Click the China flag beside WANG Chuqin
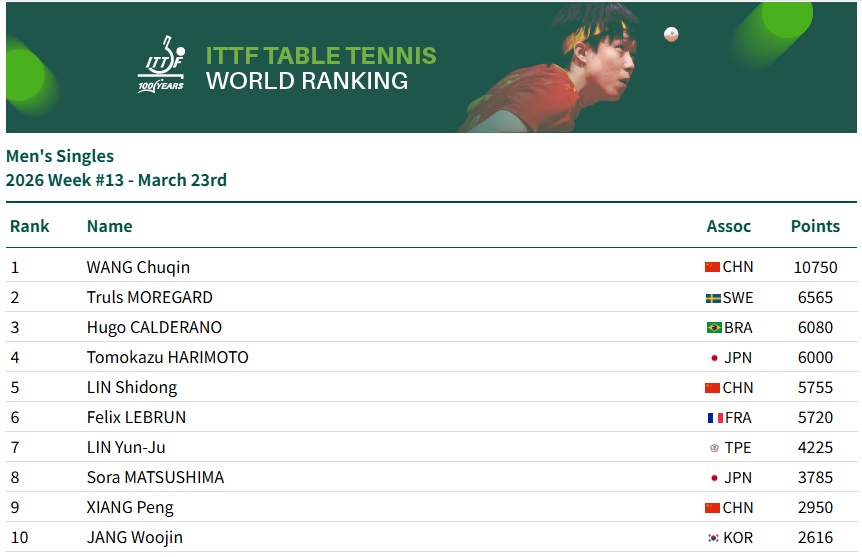The height and width of the screenshot is (557, 862). (x=712, y=267)
